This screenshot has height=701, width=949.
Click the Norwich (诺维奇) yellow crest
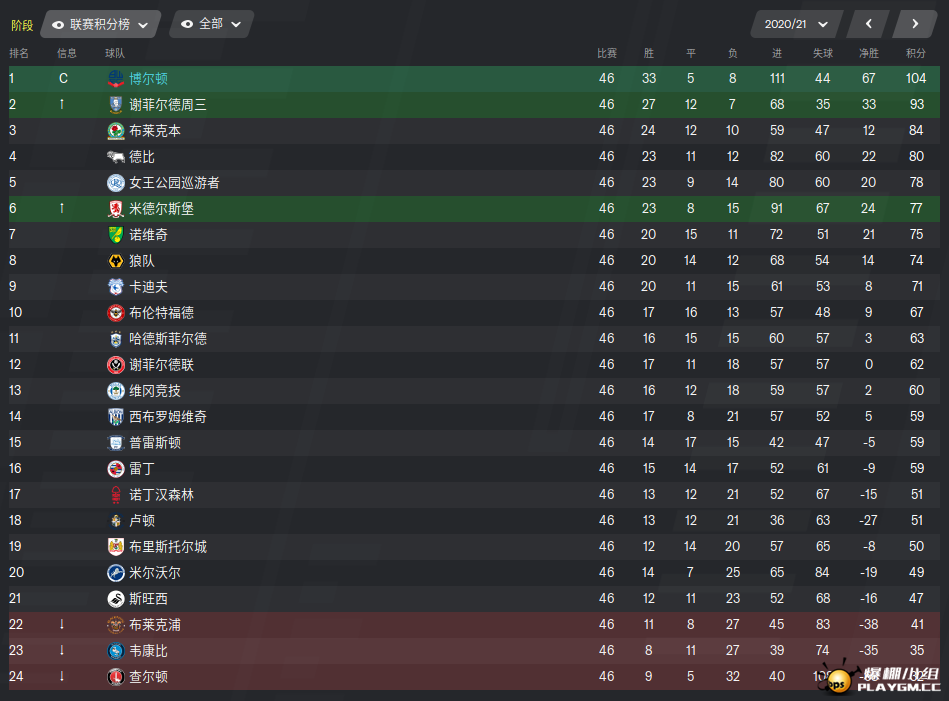(x=116, y=234)
